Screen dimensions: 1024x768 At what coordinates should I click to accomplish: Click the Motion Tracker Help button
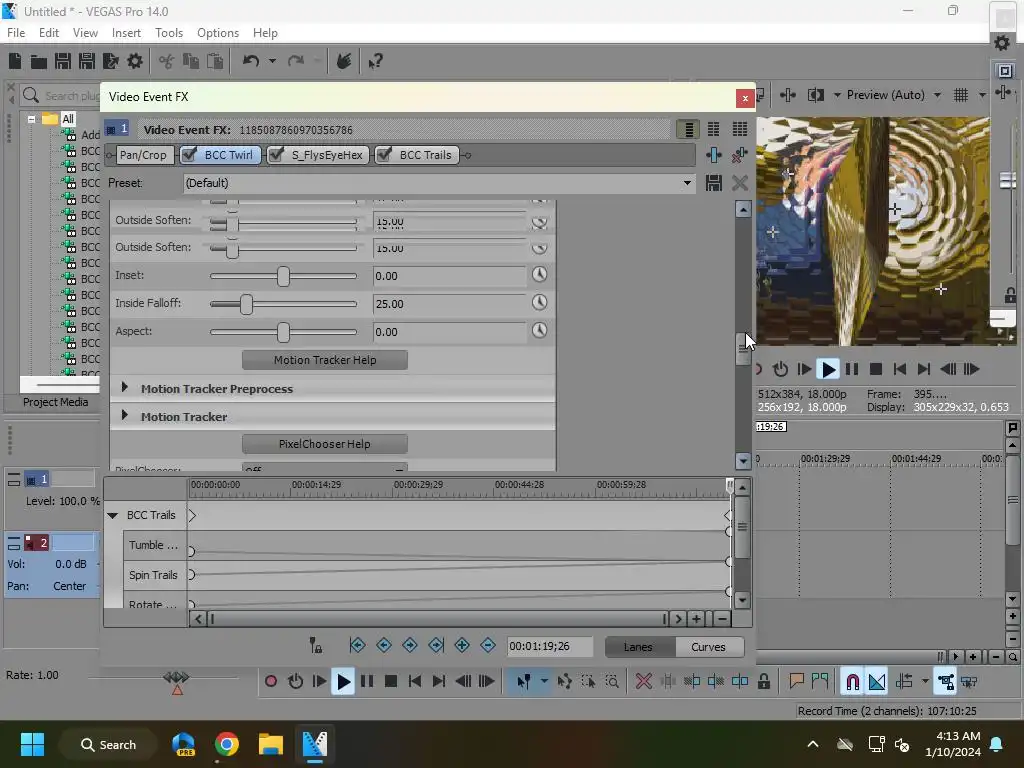coord(325,360)
